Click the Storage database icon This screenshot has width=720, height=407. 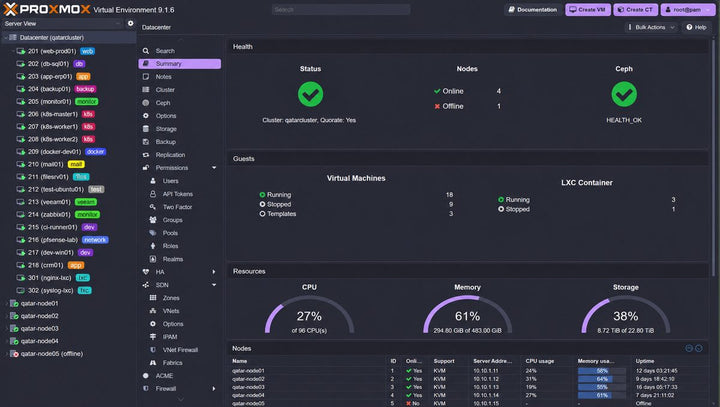click(146, 129)
